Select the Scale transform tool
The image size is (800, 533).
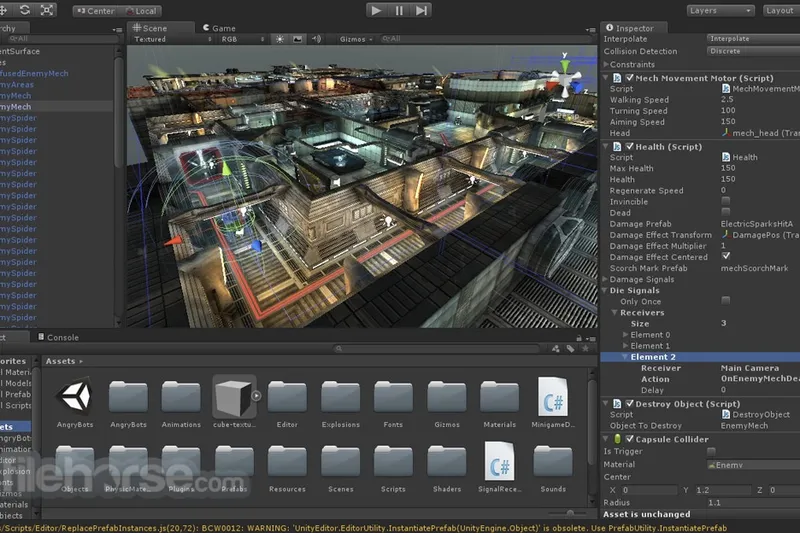pyautogui.click(x=46, y=10)
